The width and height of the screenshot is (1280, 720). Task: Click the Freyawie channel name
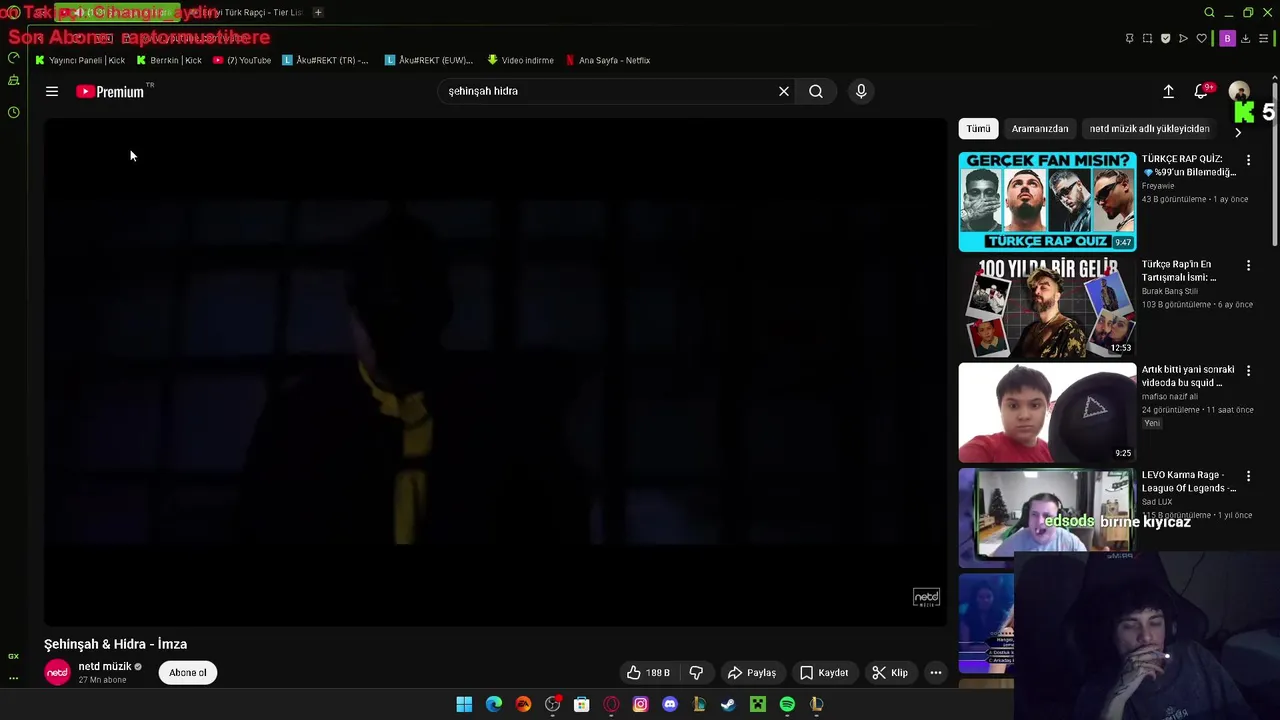pos(1158,186)
